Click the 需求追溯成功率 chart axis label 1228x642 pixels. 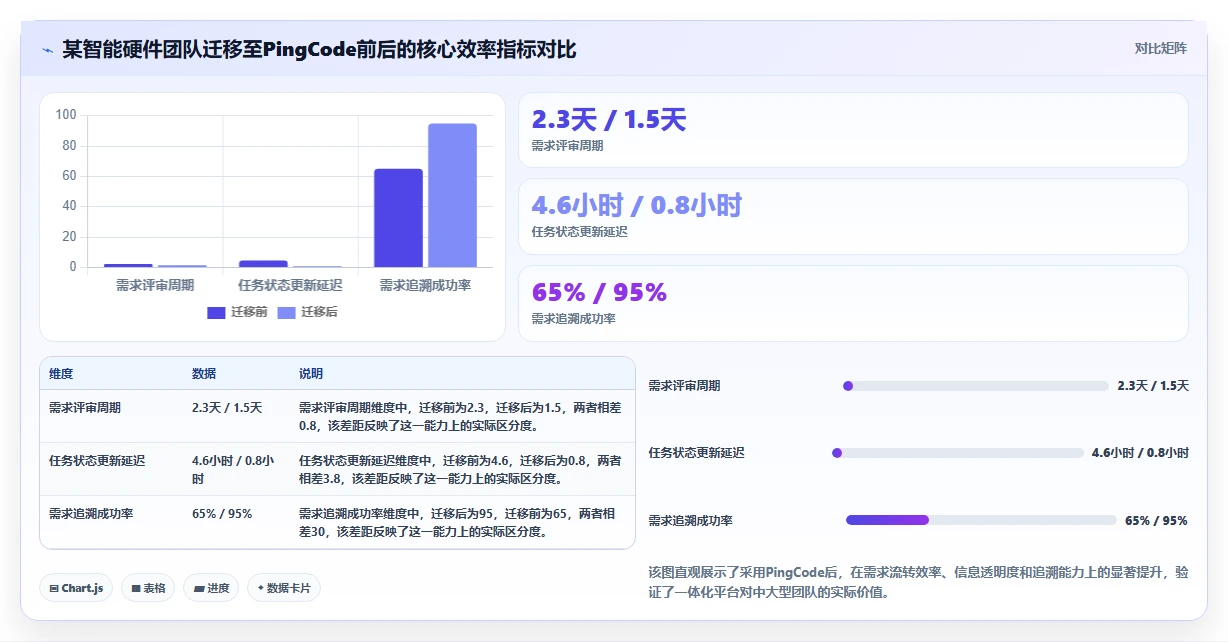(x=425, y=285)
